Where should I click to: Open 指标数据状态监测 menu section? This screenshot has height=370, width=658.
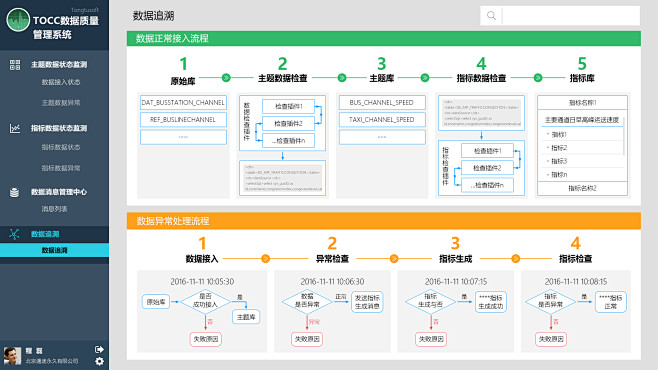tap(59, 128)
